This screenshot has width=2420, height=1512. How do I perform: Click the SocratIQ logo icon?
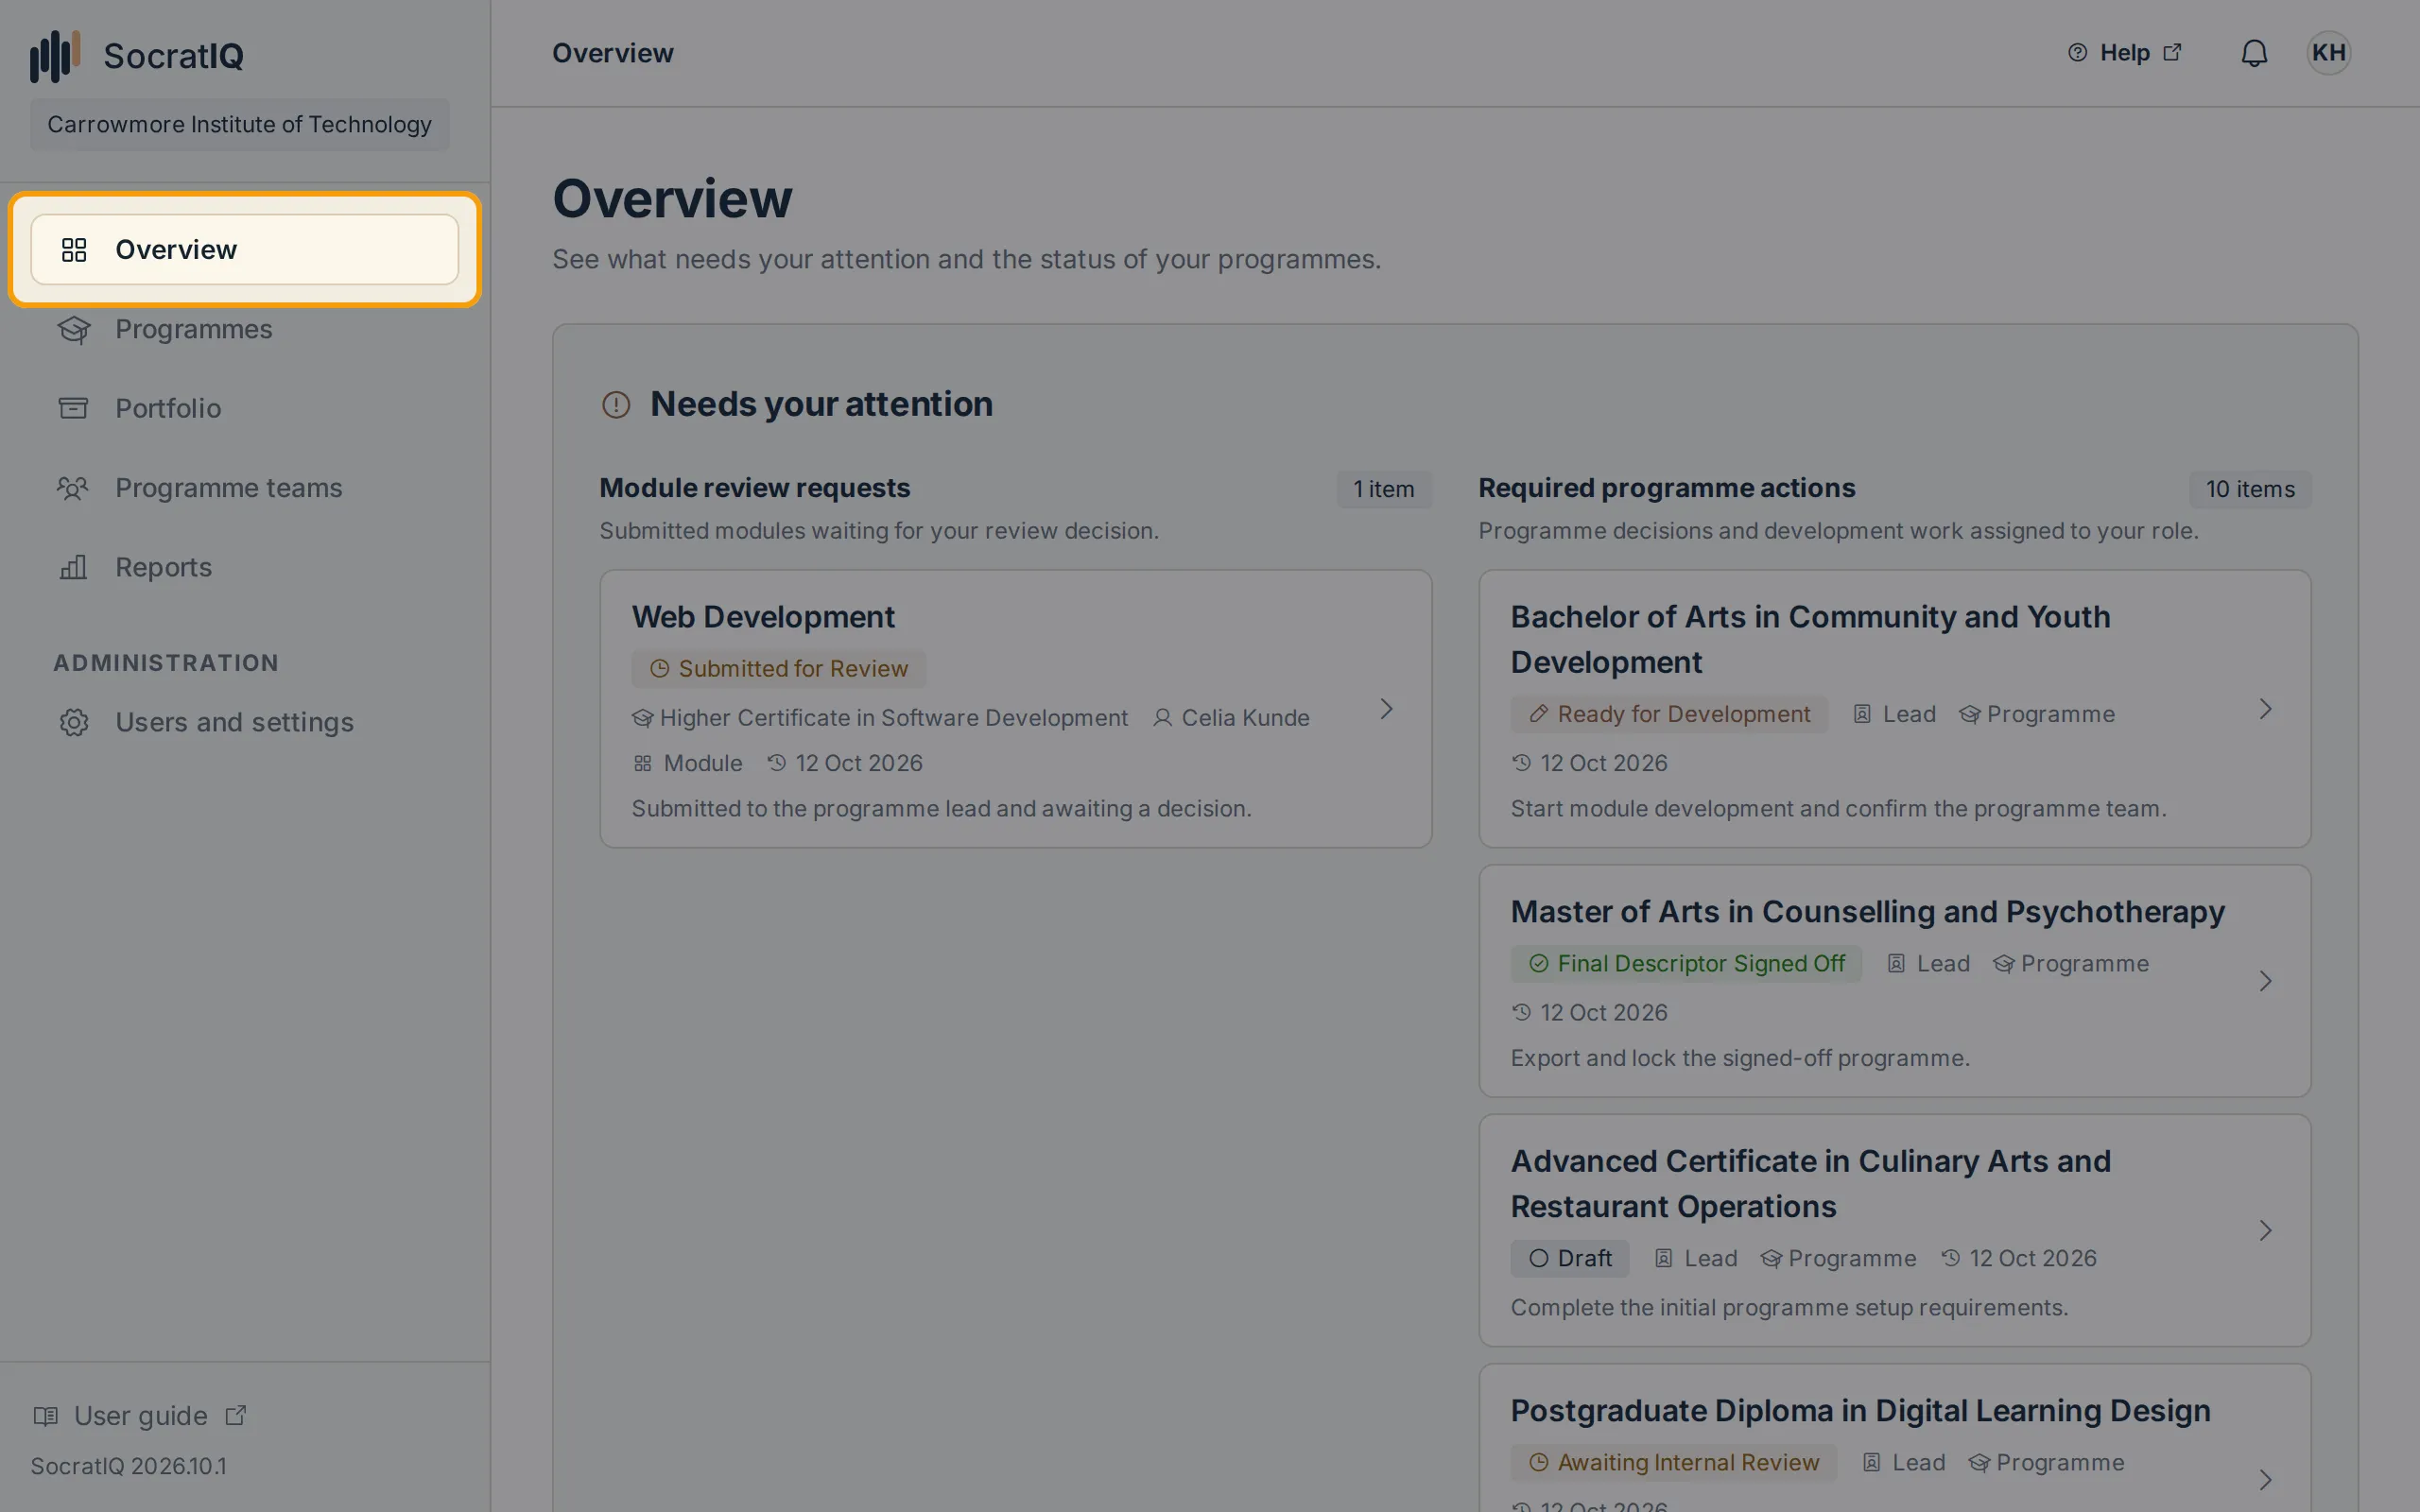55,55
